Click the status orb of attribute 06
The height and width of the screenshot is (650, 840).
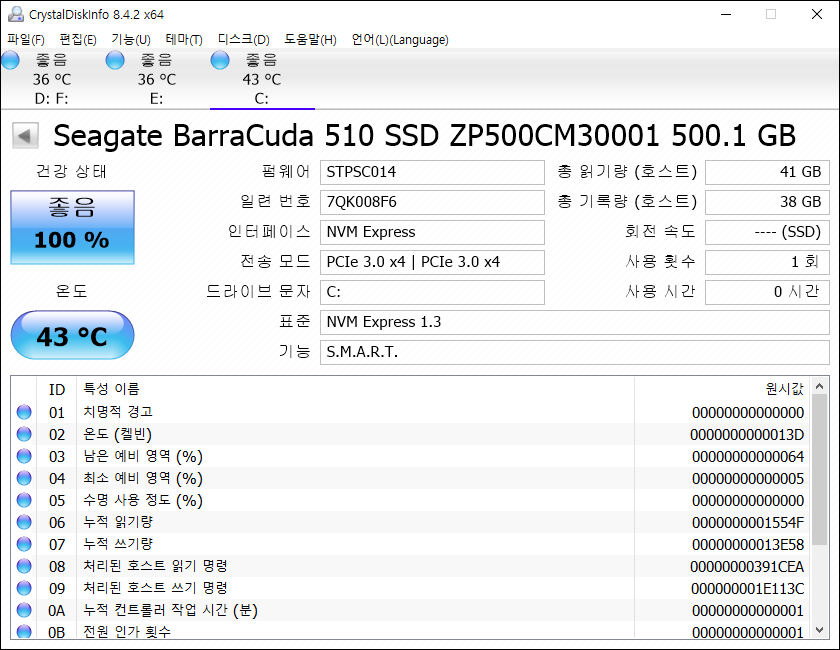tap(24, 522)
